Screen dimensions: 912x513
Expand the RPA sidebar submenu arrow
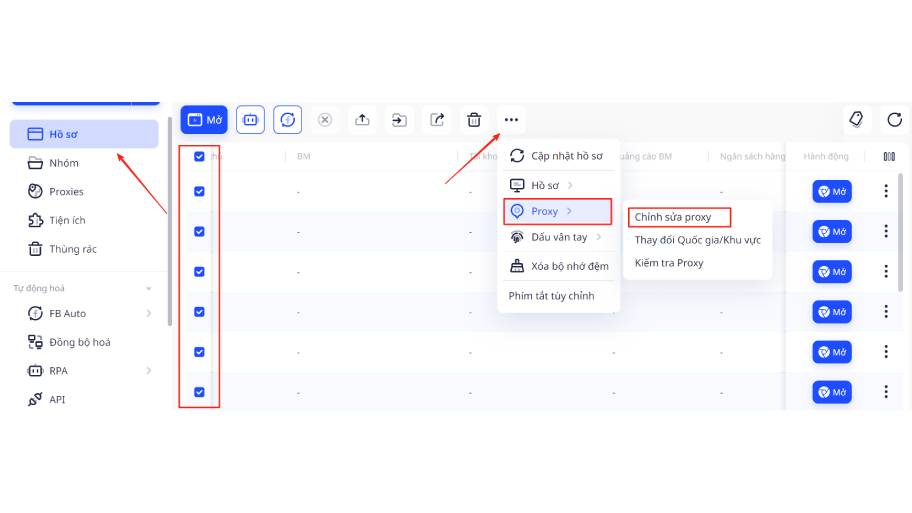pyautogui.click(x=149, y=370)
